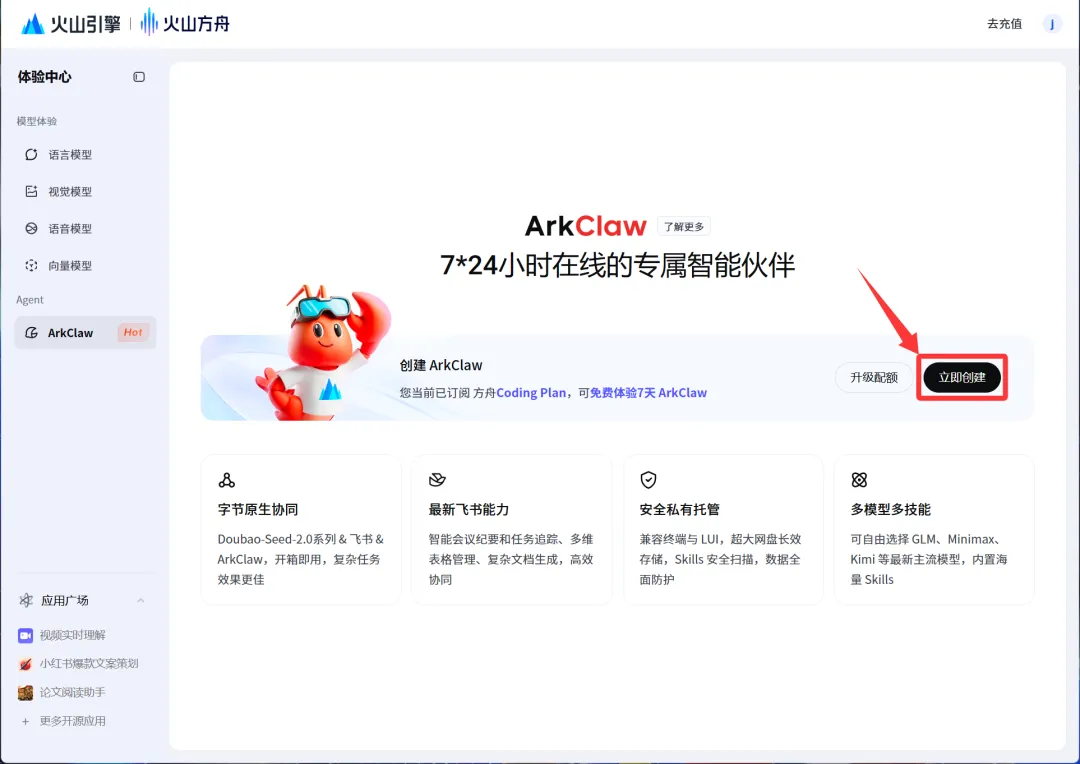Click the 7*24小时在线的专属智能伙伴 headline
This screenshot has height=764, width=1080.
[x=617, y=265]
